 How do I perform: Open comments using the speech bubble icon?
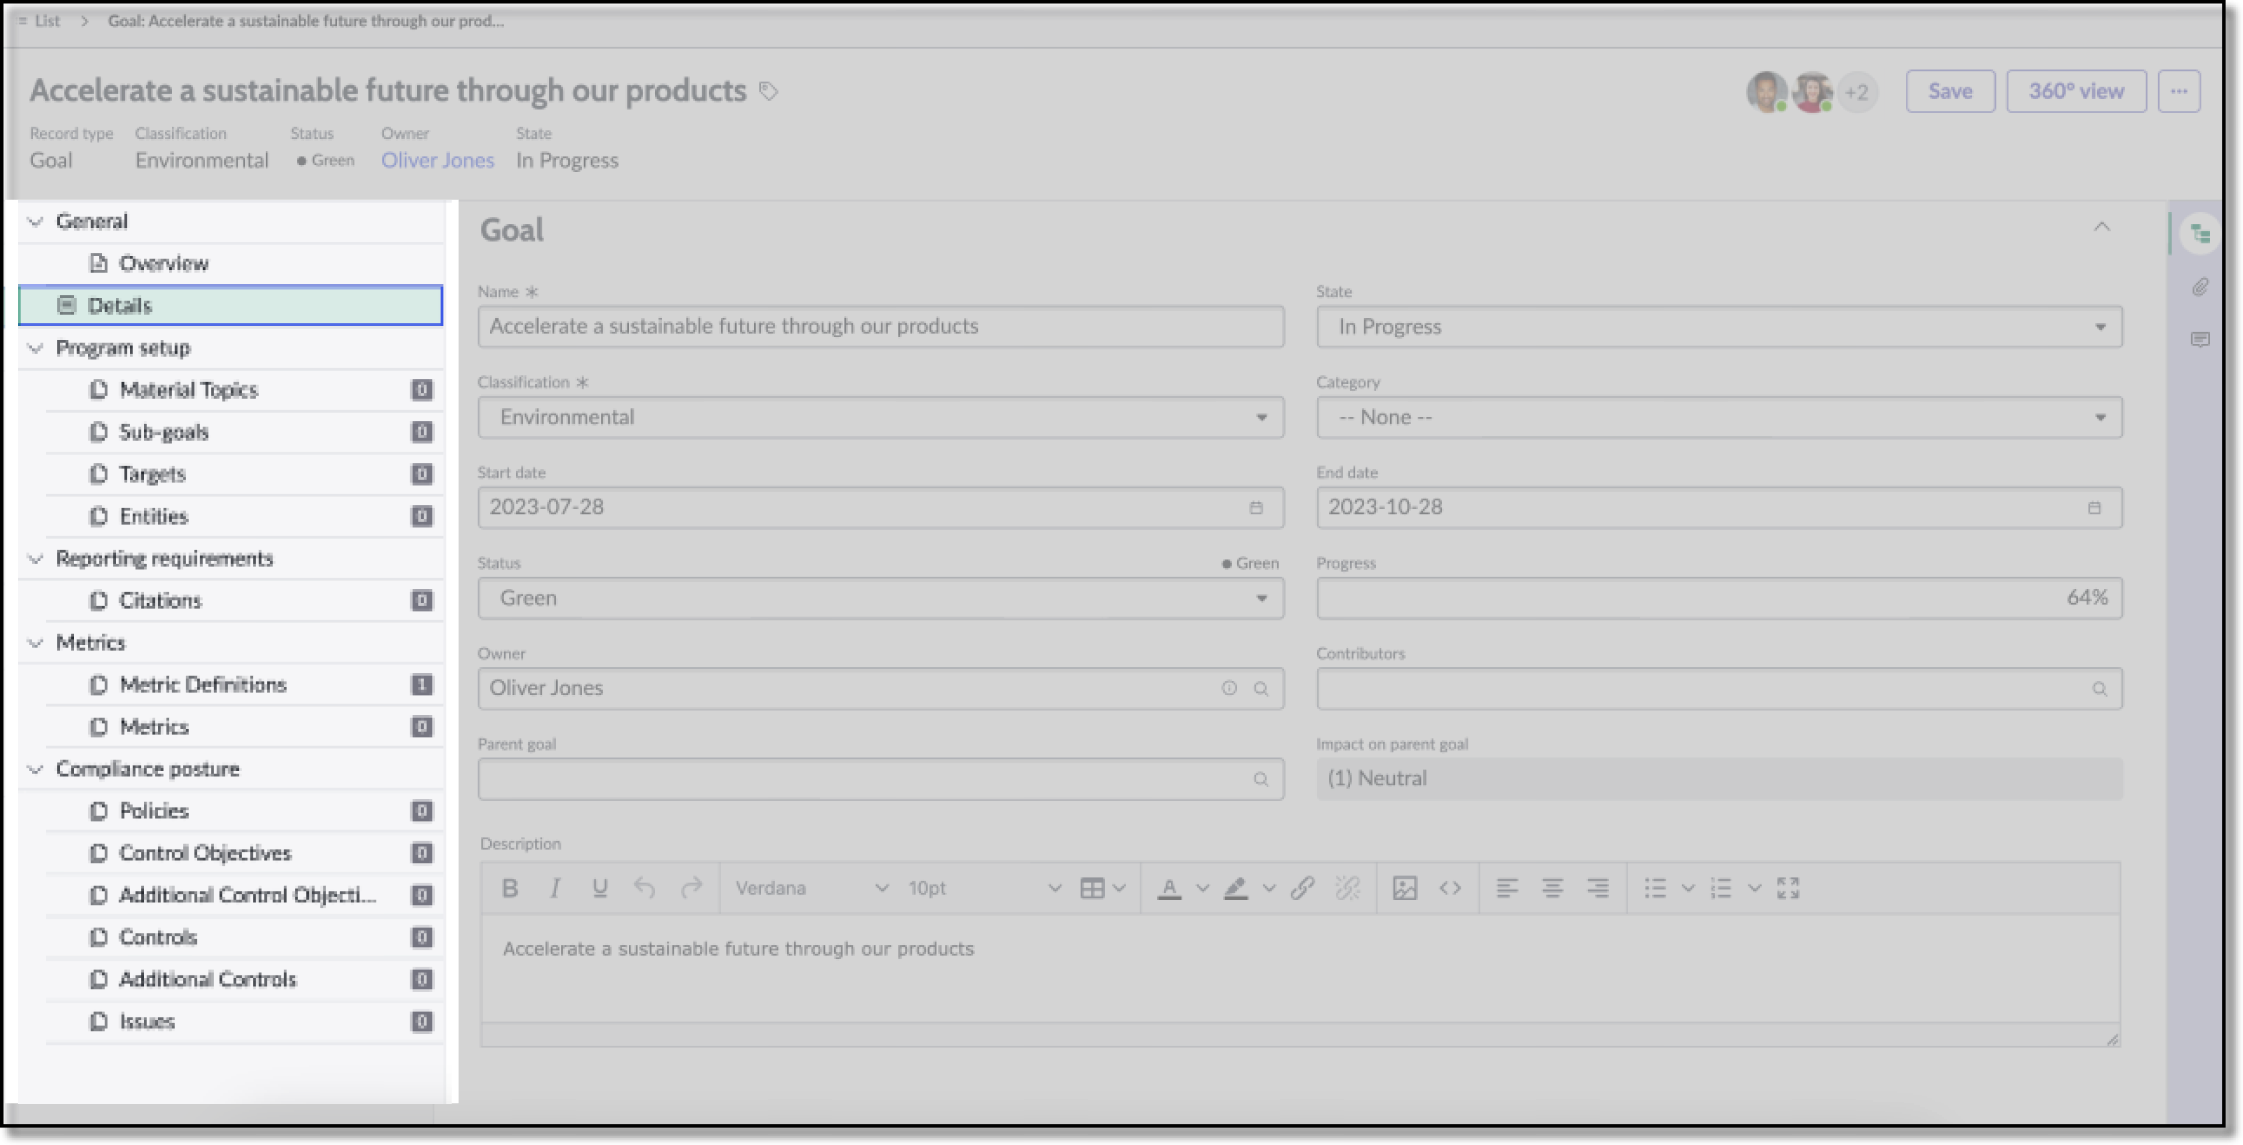click(x=2199, y=340)
